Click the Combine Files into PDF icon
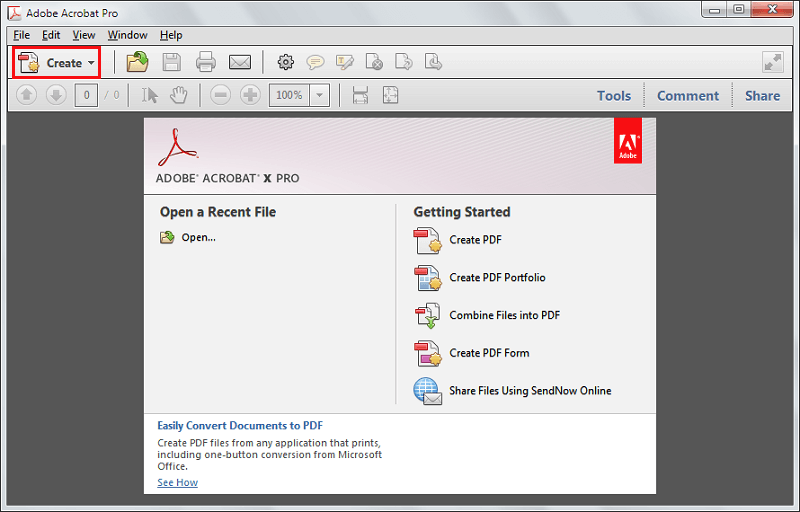 tap(428, 316)
